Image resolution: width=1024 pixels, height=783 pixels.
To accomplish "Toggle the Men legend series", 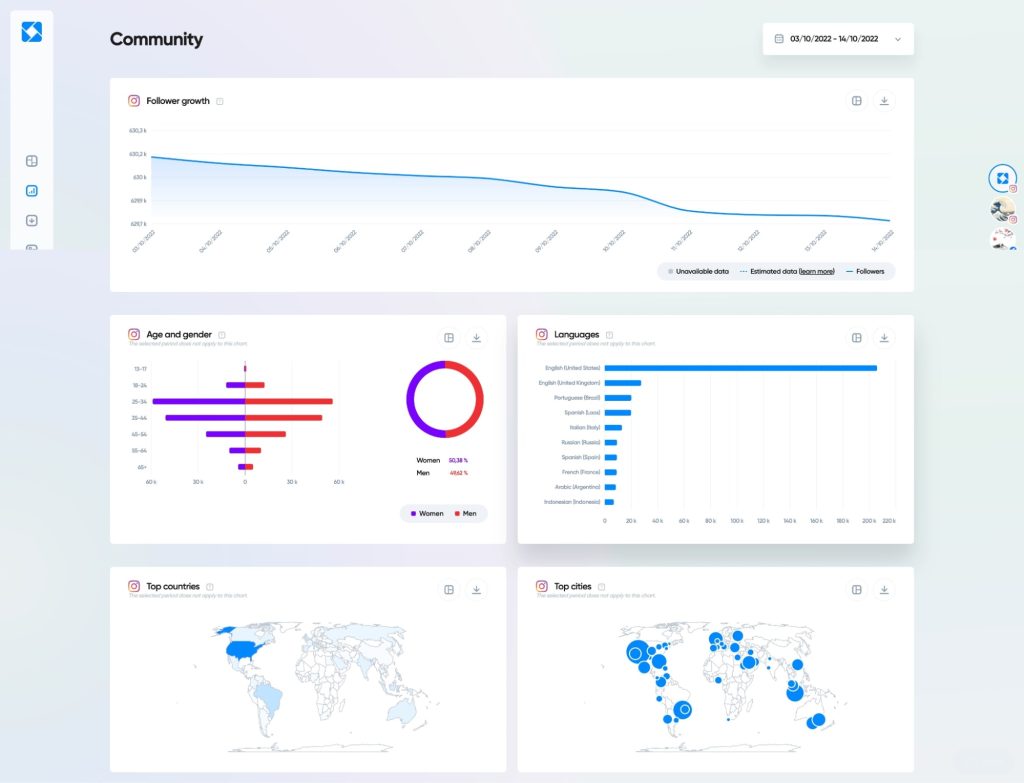I will pos(465,513).
